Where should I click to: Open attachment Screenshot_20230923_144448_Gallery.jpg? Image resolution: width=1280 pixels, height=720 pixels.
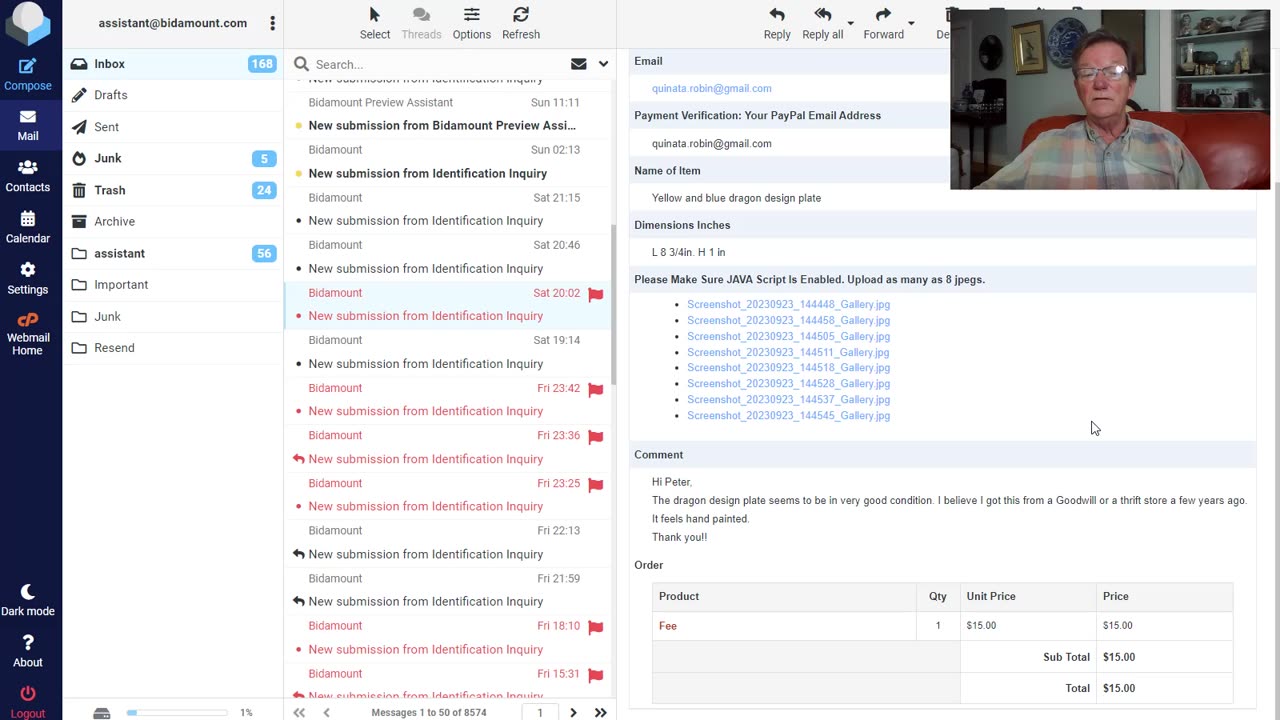click(x=788, y=304)
